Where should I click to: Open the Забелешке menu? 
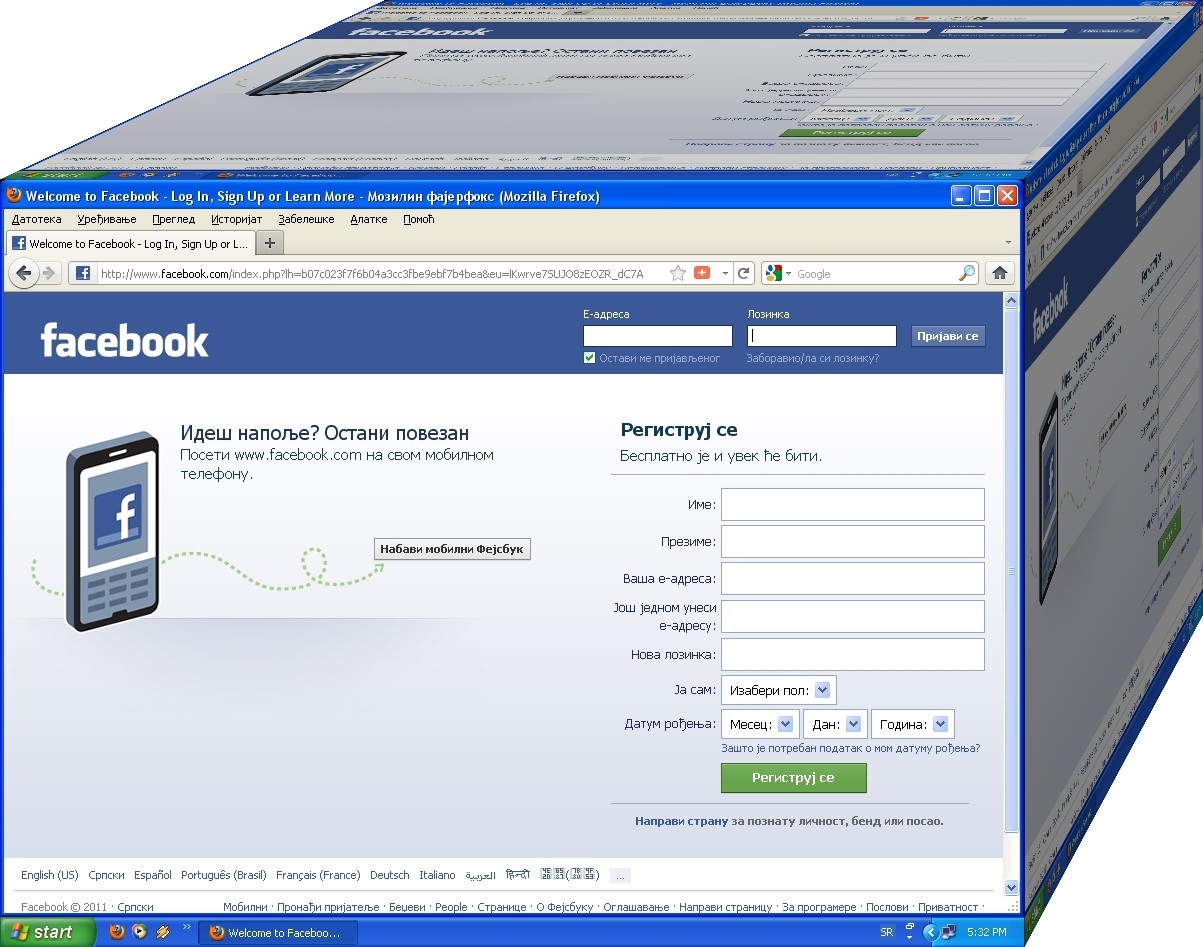point(307,219)
